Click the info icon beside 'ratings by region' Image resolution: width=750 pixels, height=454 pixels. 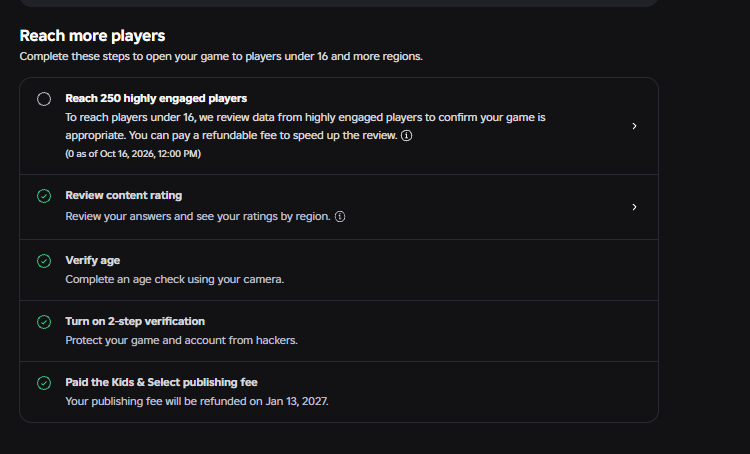(340, 216)
